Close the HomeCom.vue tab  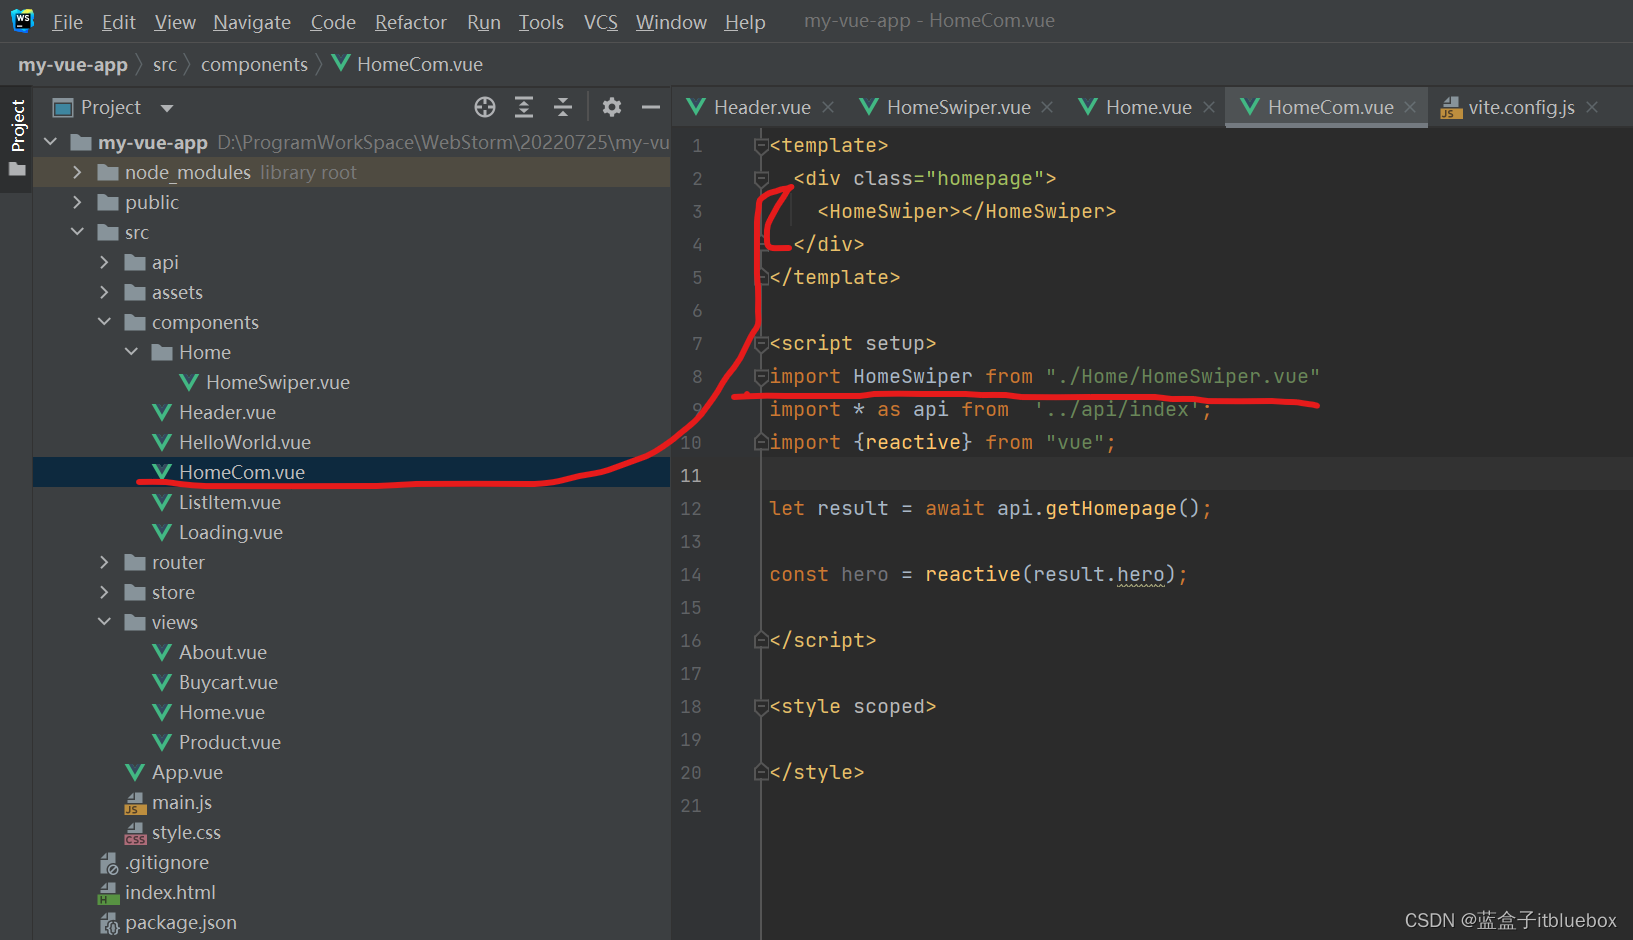1410,107
